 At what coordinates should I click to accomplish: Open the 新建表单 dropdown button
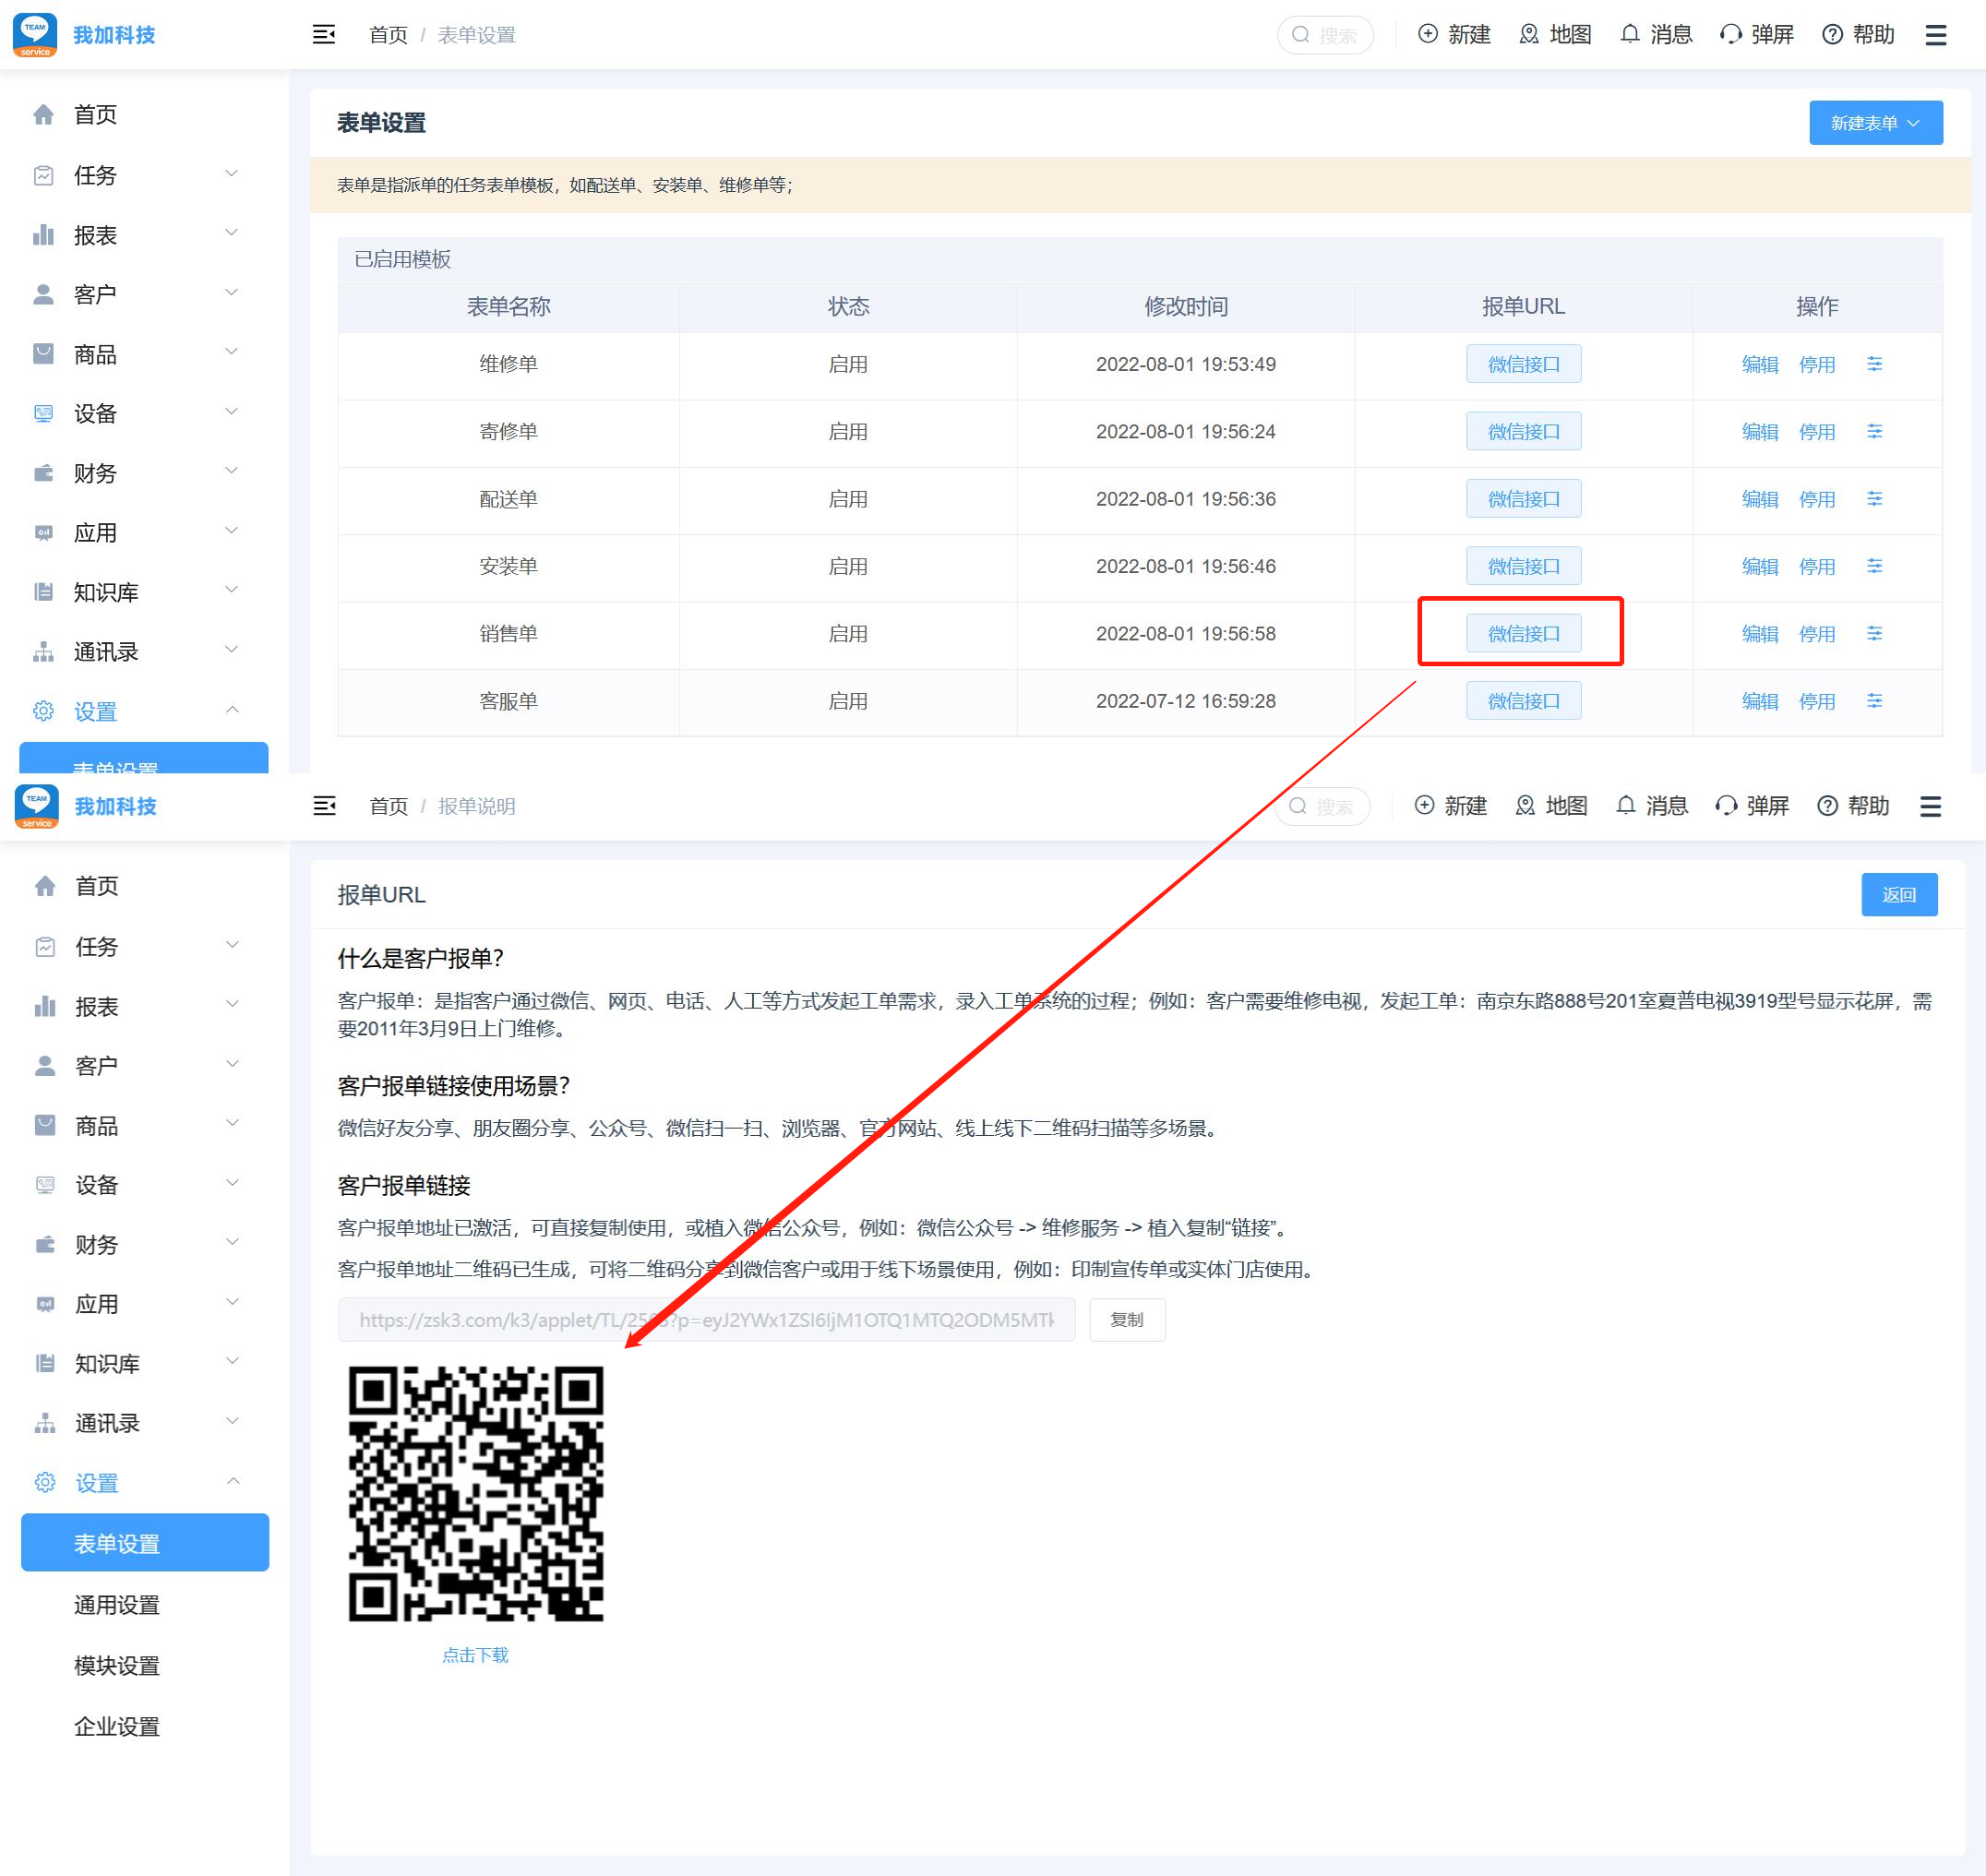click(x=1875, y=123)
